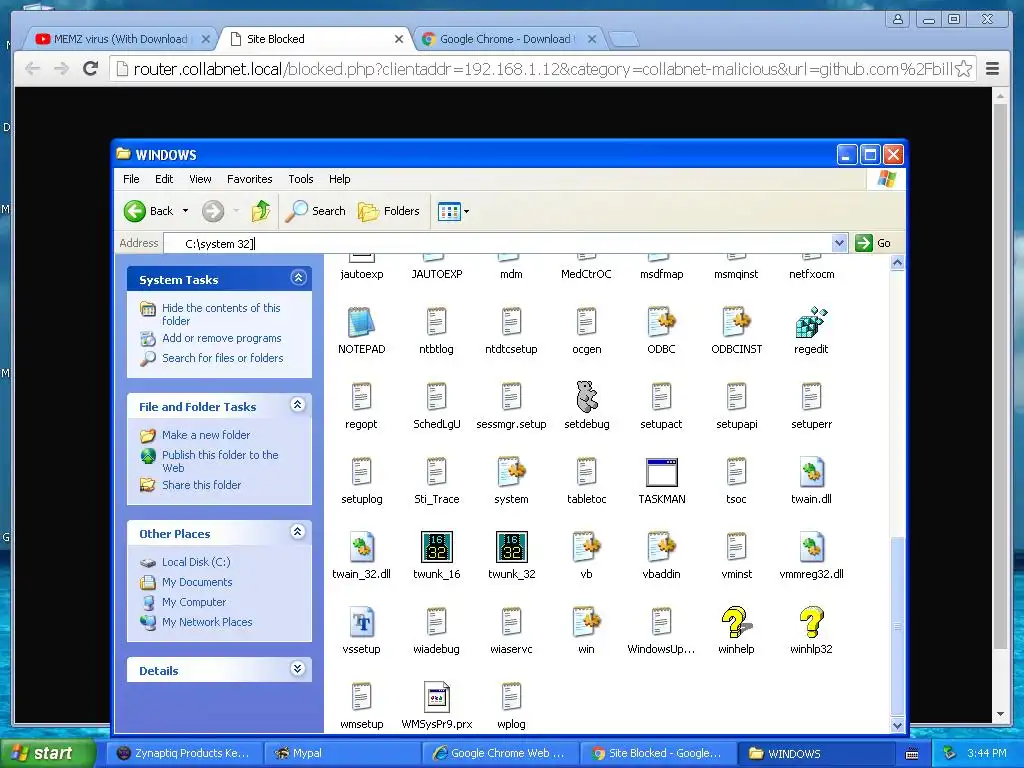Select the win configuration file icon
Screen dimensions: 1024x768
tap(586, 622)
